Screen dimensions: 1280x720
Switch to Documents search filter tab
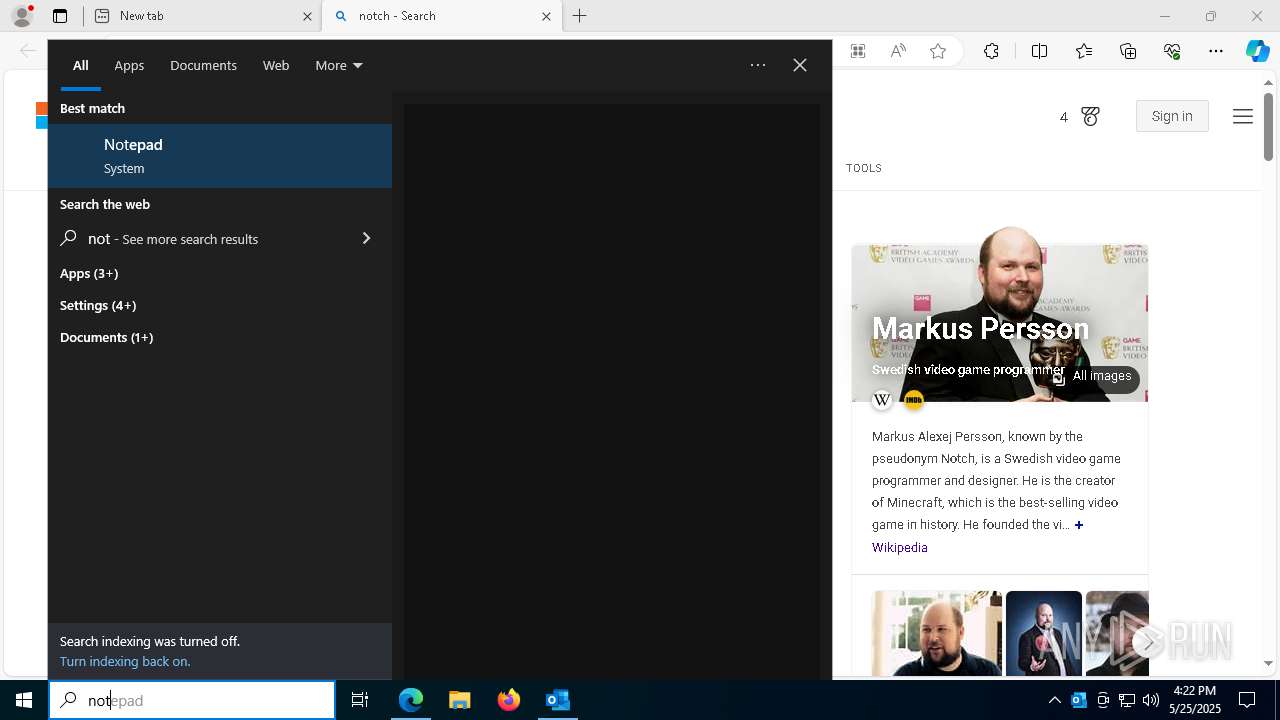point(203,65)
